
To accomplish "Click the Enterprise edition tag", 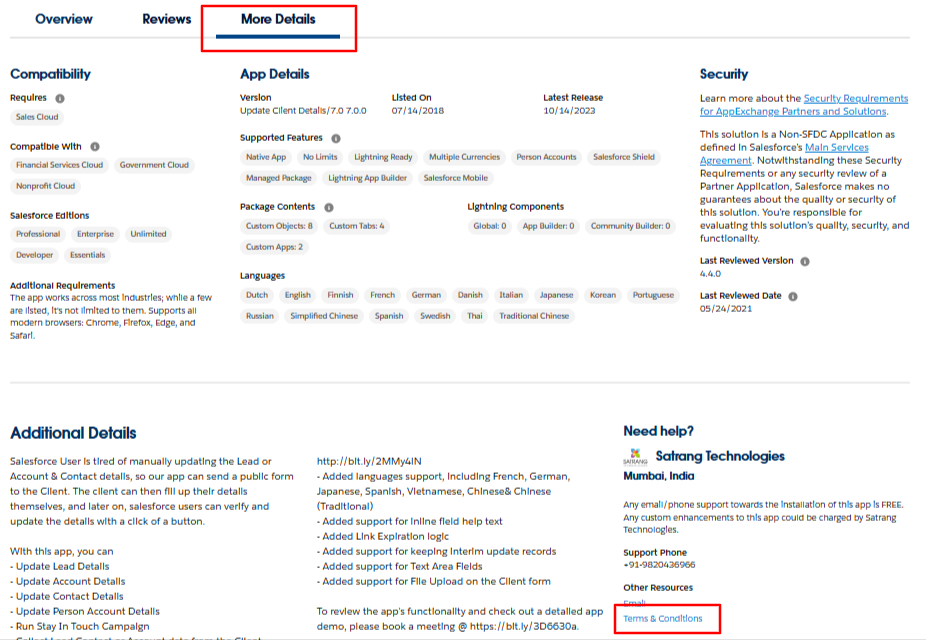I will coord(95,234).
